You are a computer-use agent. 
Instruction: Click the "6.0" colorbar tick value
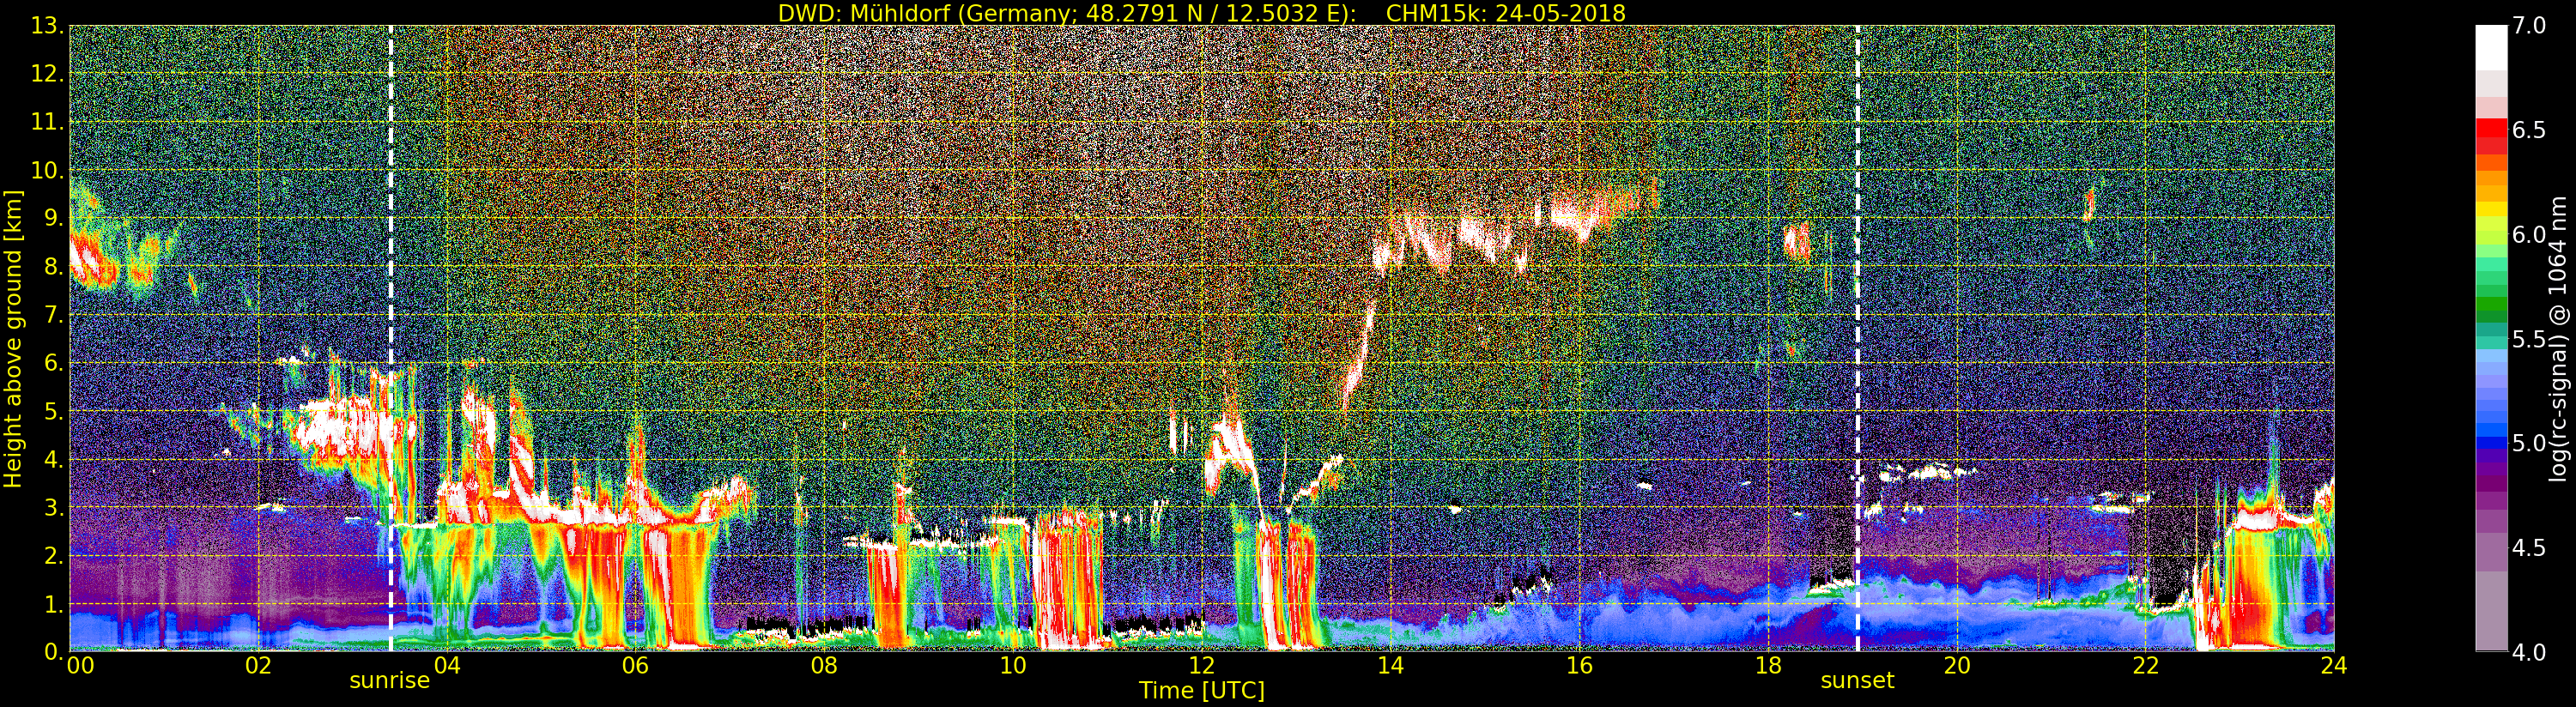pos(2529,235)
